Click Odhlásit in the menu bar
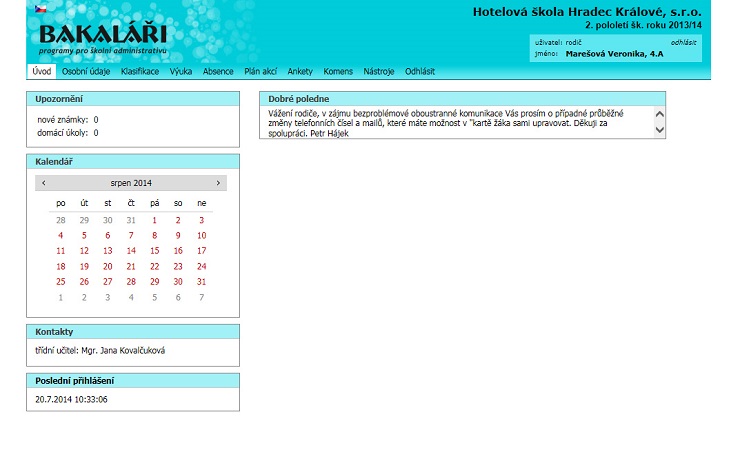The height and width of the screenshot is (472, 740). (420, 71)
